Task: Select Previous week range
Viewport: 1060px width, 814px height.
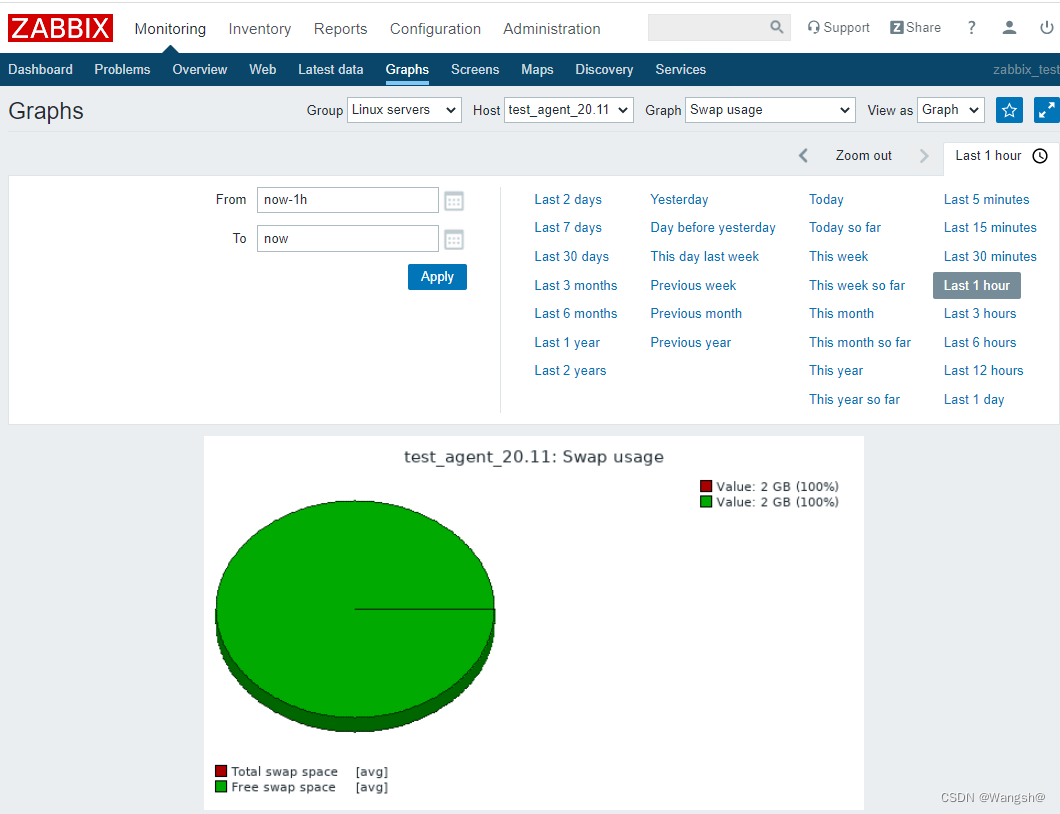Action: [x=693, y=285]
